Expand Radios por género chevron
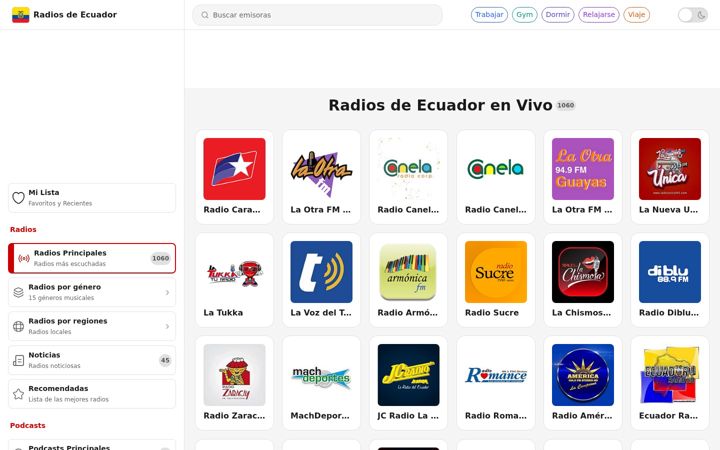Image resolution: width=720 pixels, height=450 pixels. [167, 292]
